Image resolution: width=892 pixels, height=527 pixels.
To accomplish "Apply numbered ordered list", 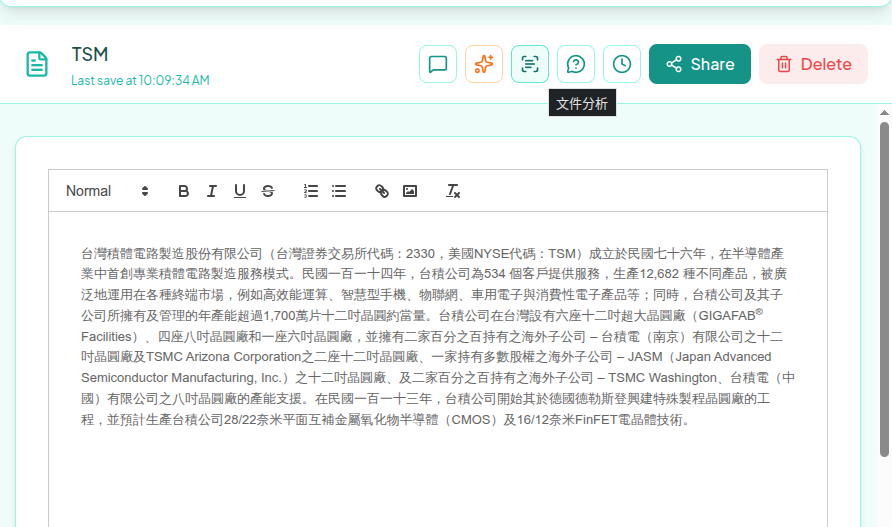I will 311,191.
